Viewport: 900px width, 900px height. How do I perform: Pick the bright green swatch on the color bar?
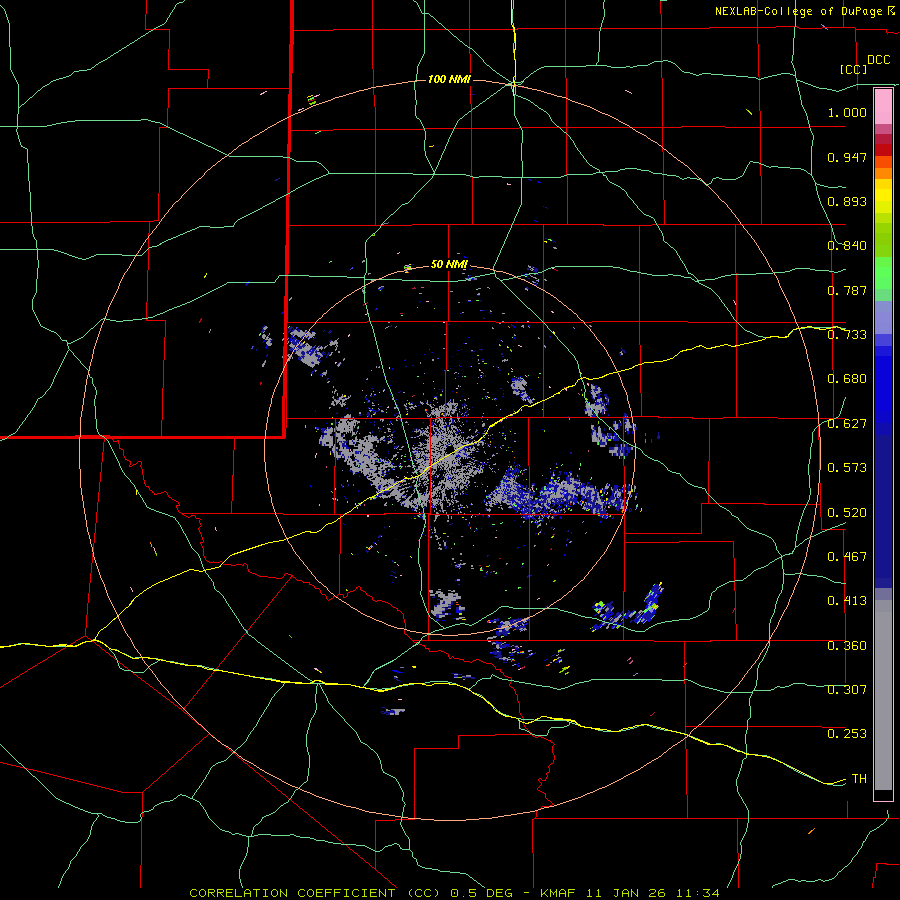click(x=883, y=273)
